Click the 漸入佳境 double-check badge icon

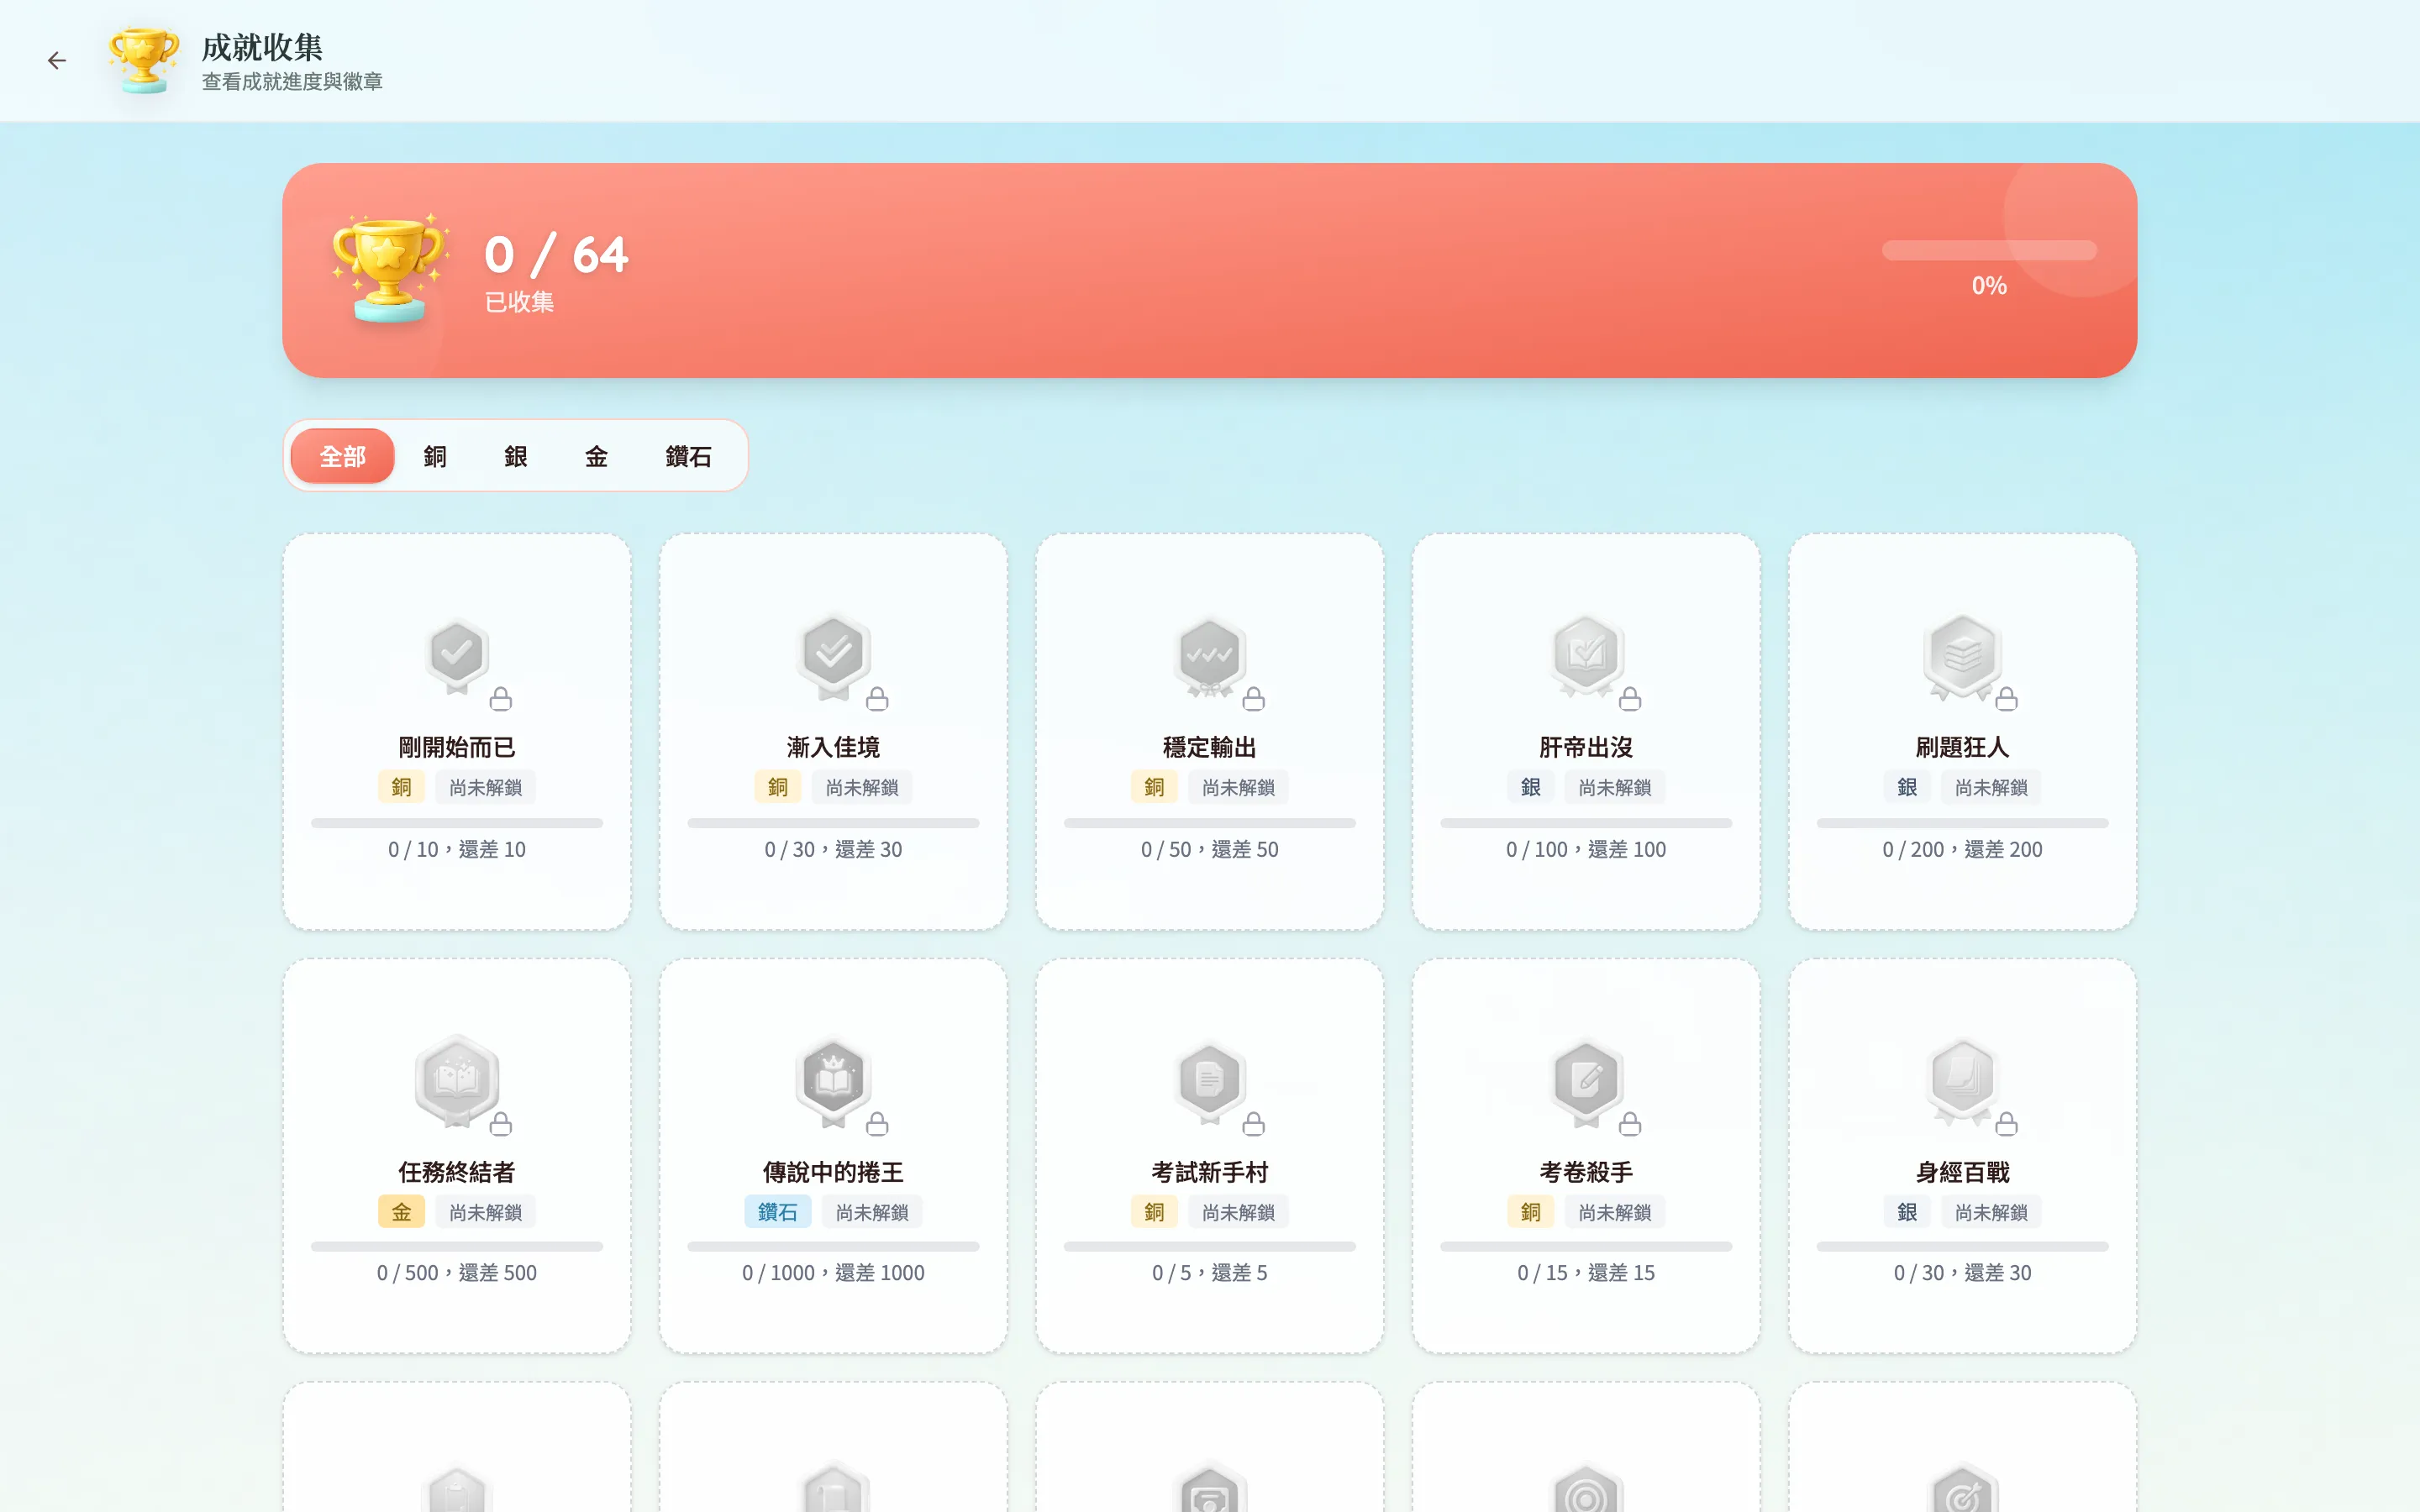pyautogui.click(x=833, y=655)
